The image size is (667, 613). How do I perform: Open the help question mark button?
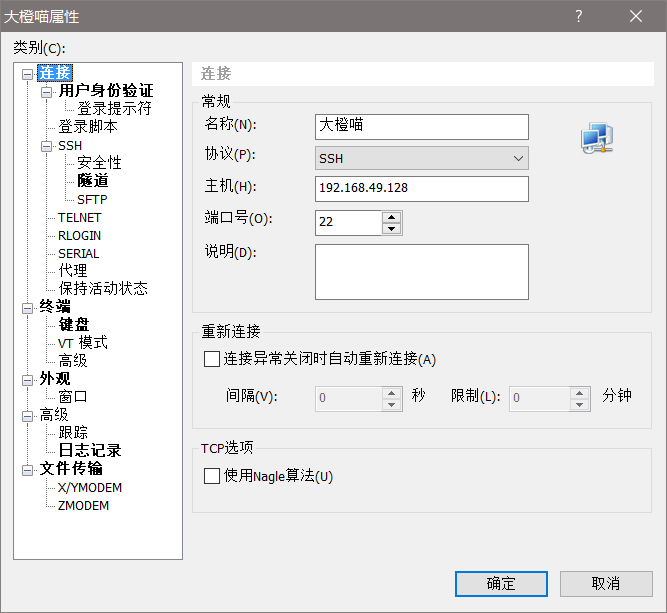579,16
